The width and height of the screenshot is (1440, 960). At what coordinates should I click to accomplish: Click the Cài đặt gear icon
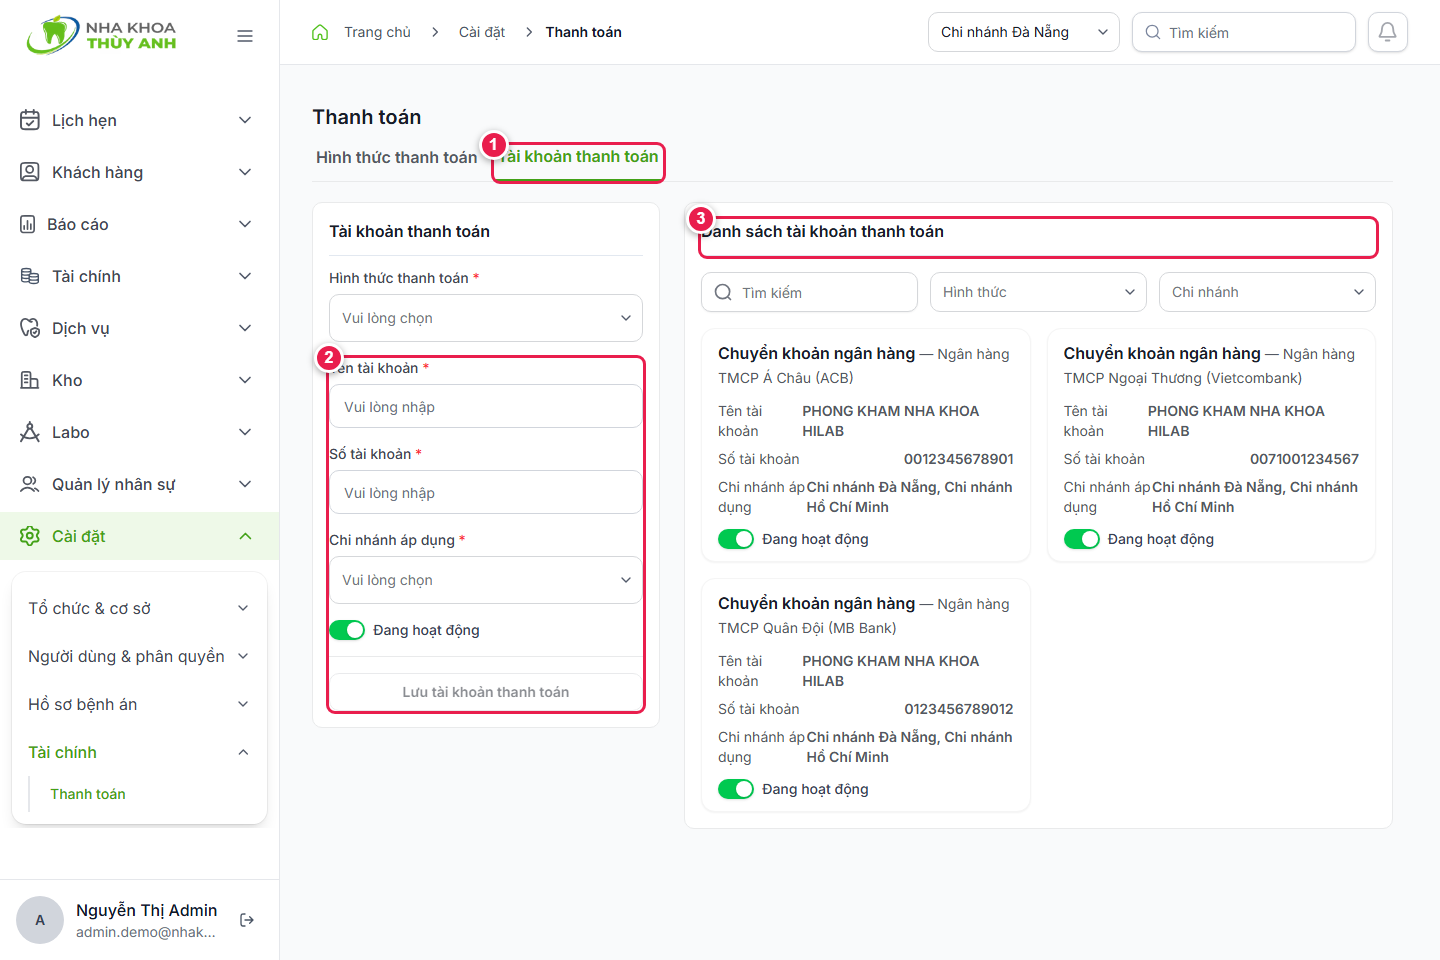click(30, 536)
